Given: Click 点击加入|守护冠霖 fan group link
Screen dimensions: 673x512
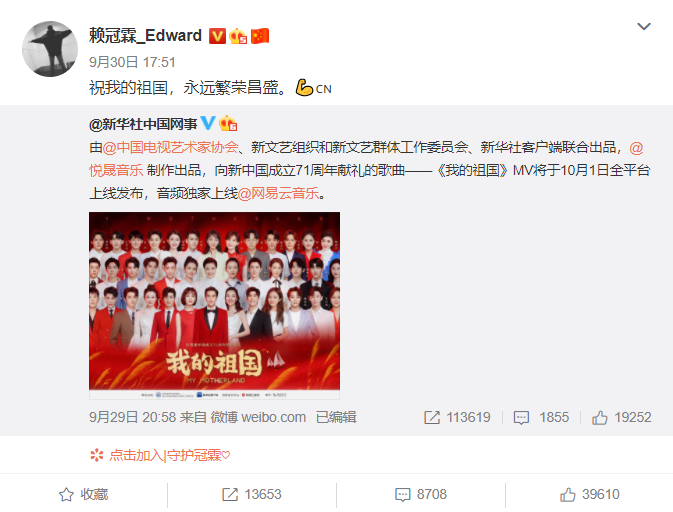Looking at the screenshot, I should pos(160,455).
